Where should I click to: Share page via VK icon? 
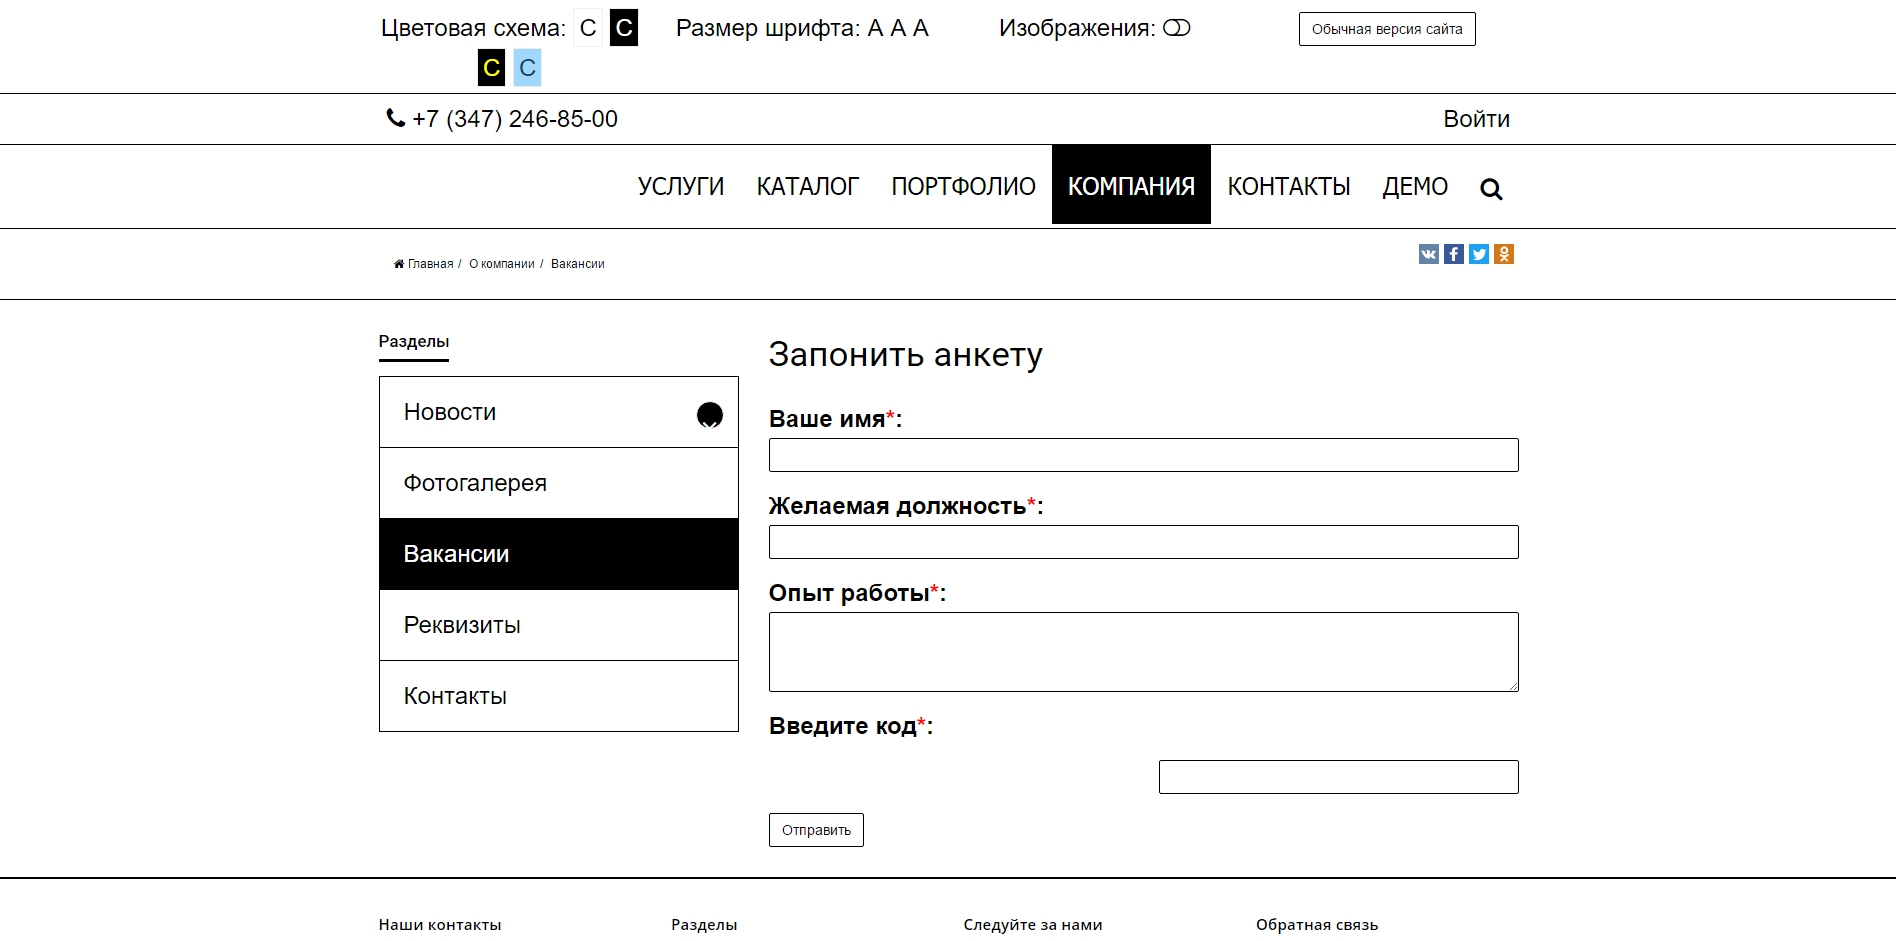click(1428, 254)
